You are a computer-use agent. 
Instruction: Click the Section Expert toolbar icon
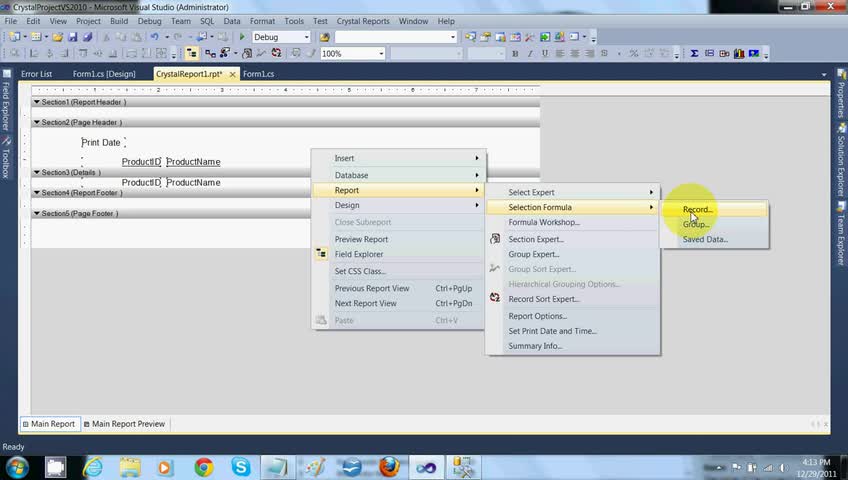(247, 53)
